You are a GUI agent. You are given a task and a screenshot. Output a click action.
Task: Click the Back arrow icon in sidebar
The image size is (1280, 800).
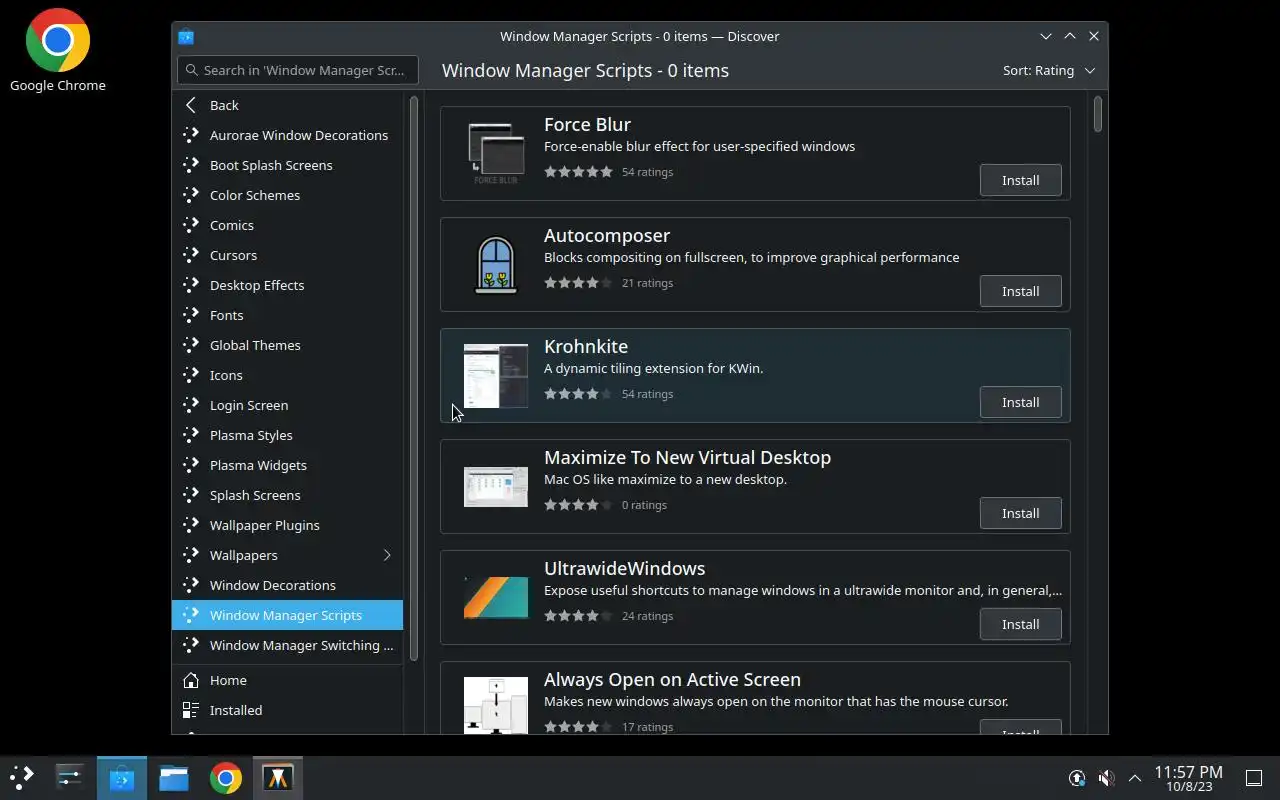(x=191, y=105)
